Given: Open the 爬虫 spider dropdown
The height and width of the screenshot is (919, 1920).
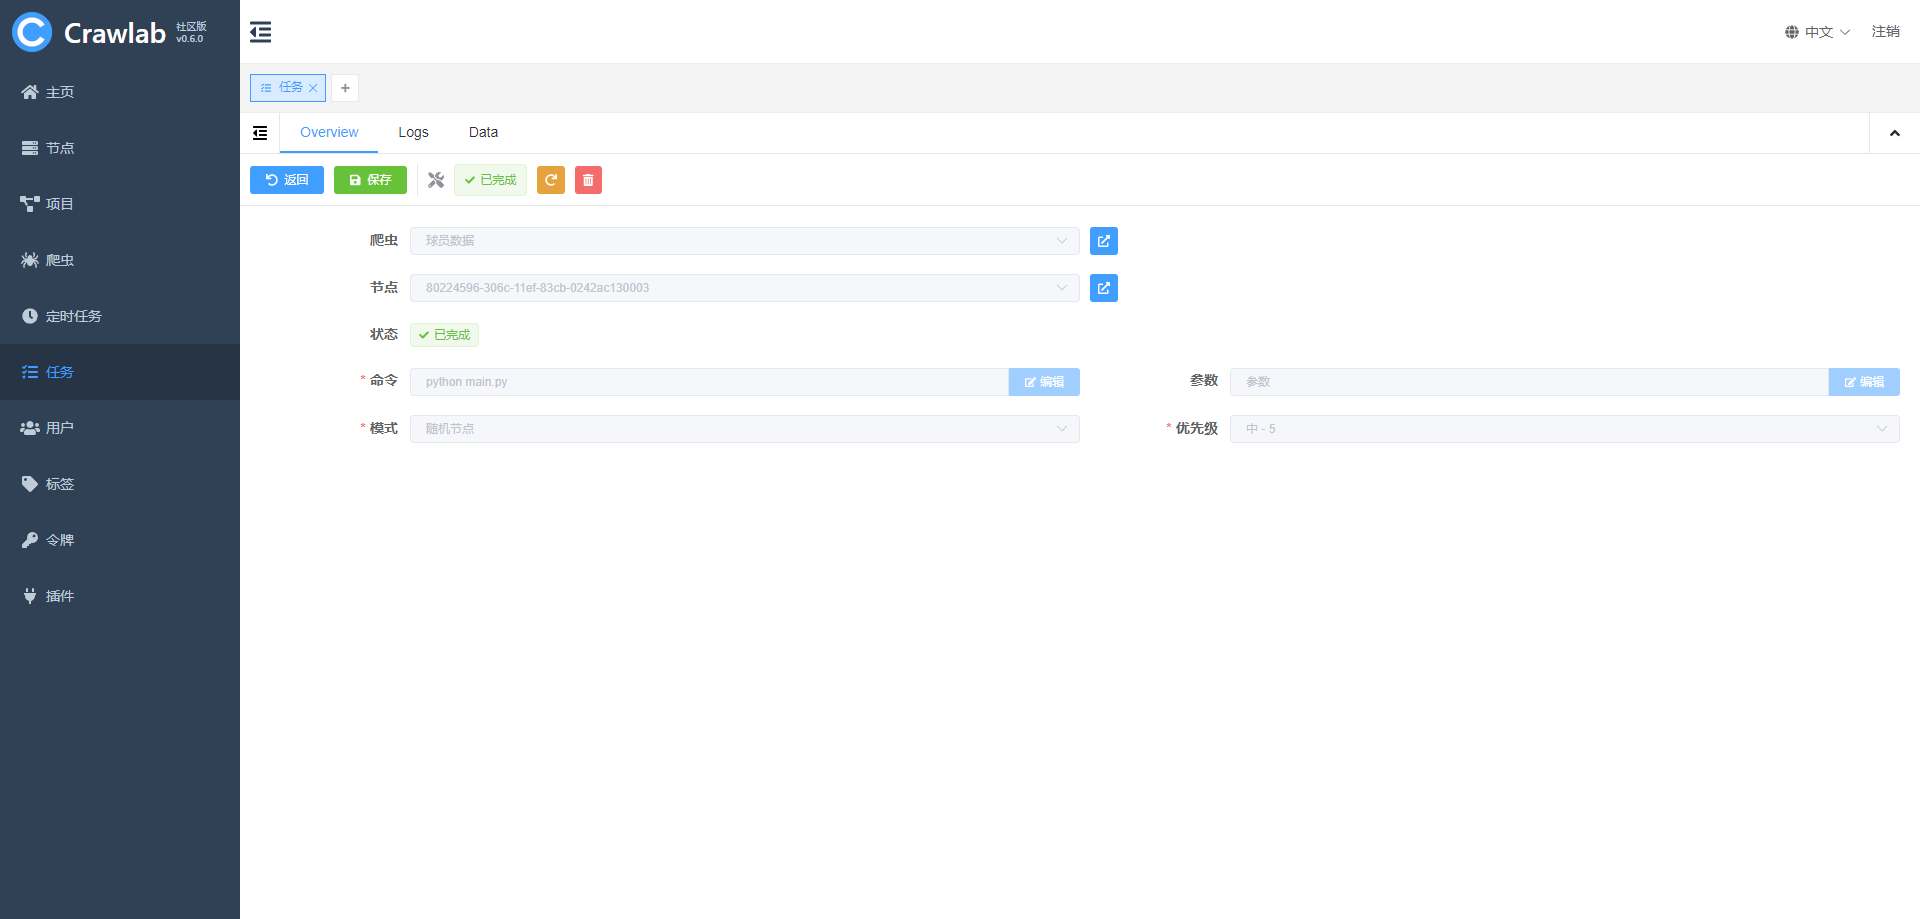Looking at the screenshot, I should click(x=745, y=241).
